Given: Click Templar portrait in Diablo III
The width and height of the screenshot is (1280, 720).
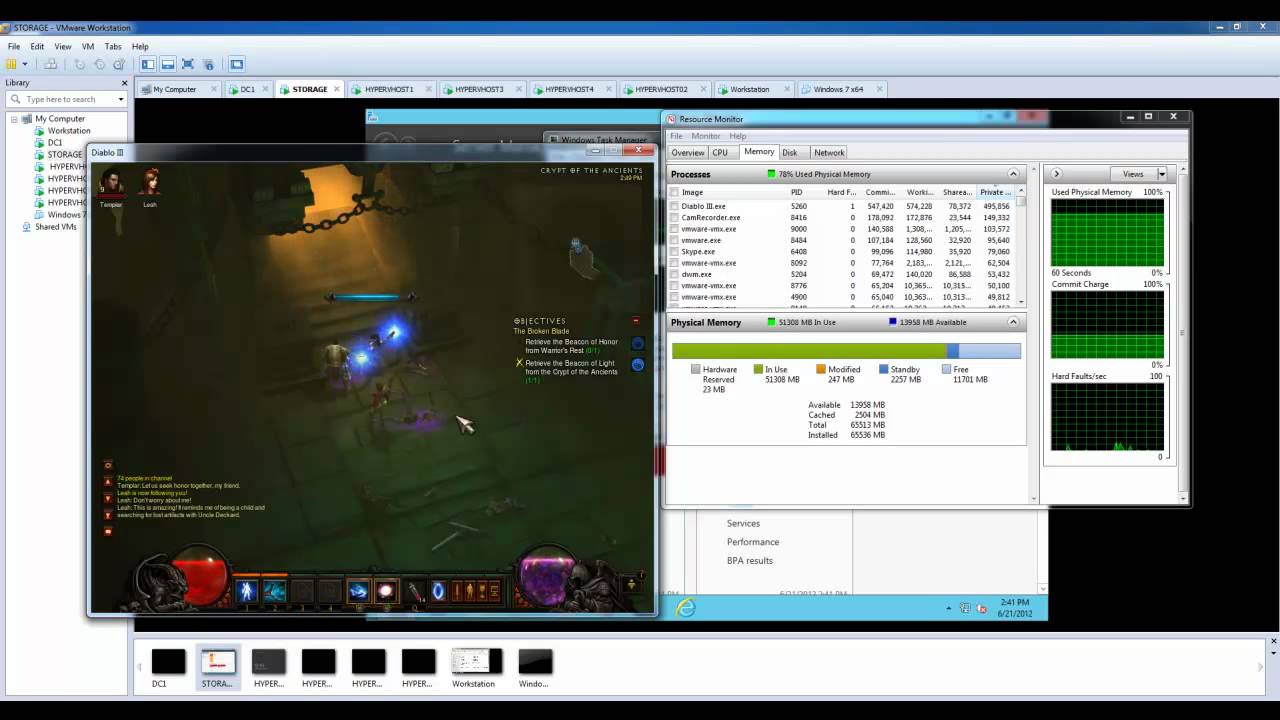Looking at the screenshot, I should click(112, 182).
